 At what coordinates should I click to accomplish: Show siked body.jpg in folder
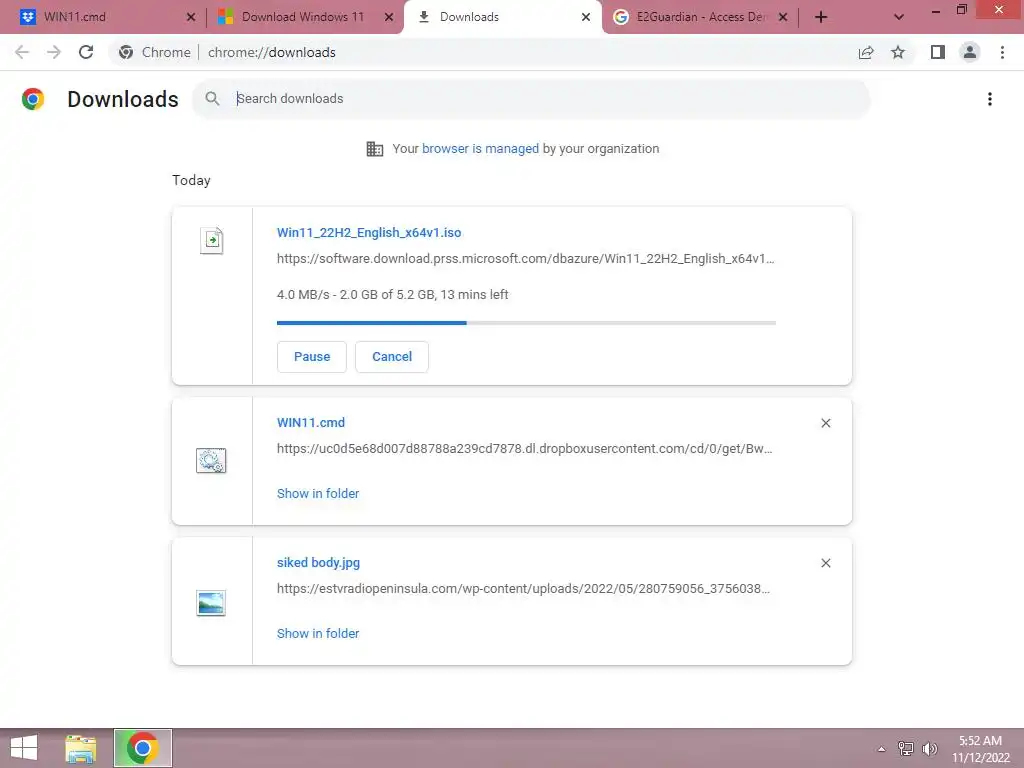(318, 633)
